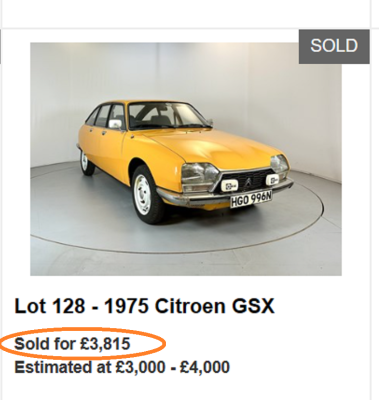
Task: Click the HGO 996N number plate
Action: (x=251, y=199)
